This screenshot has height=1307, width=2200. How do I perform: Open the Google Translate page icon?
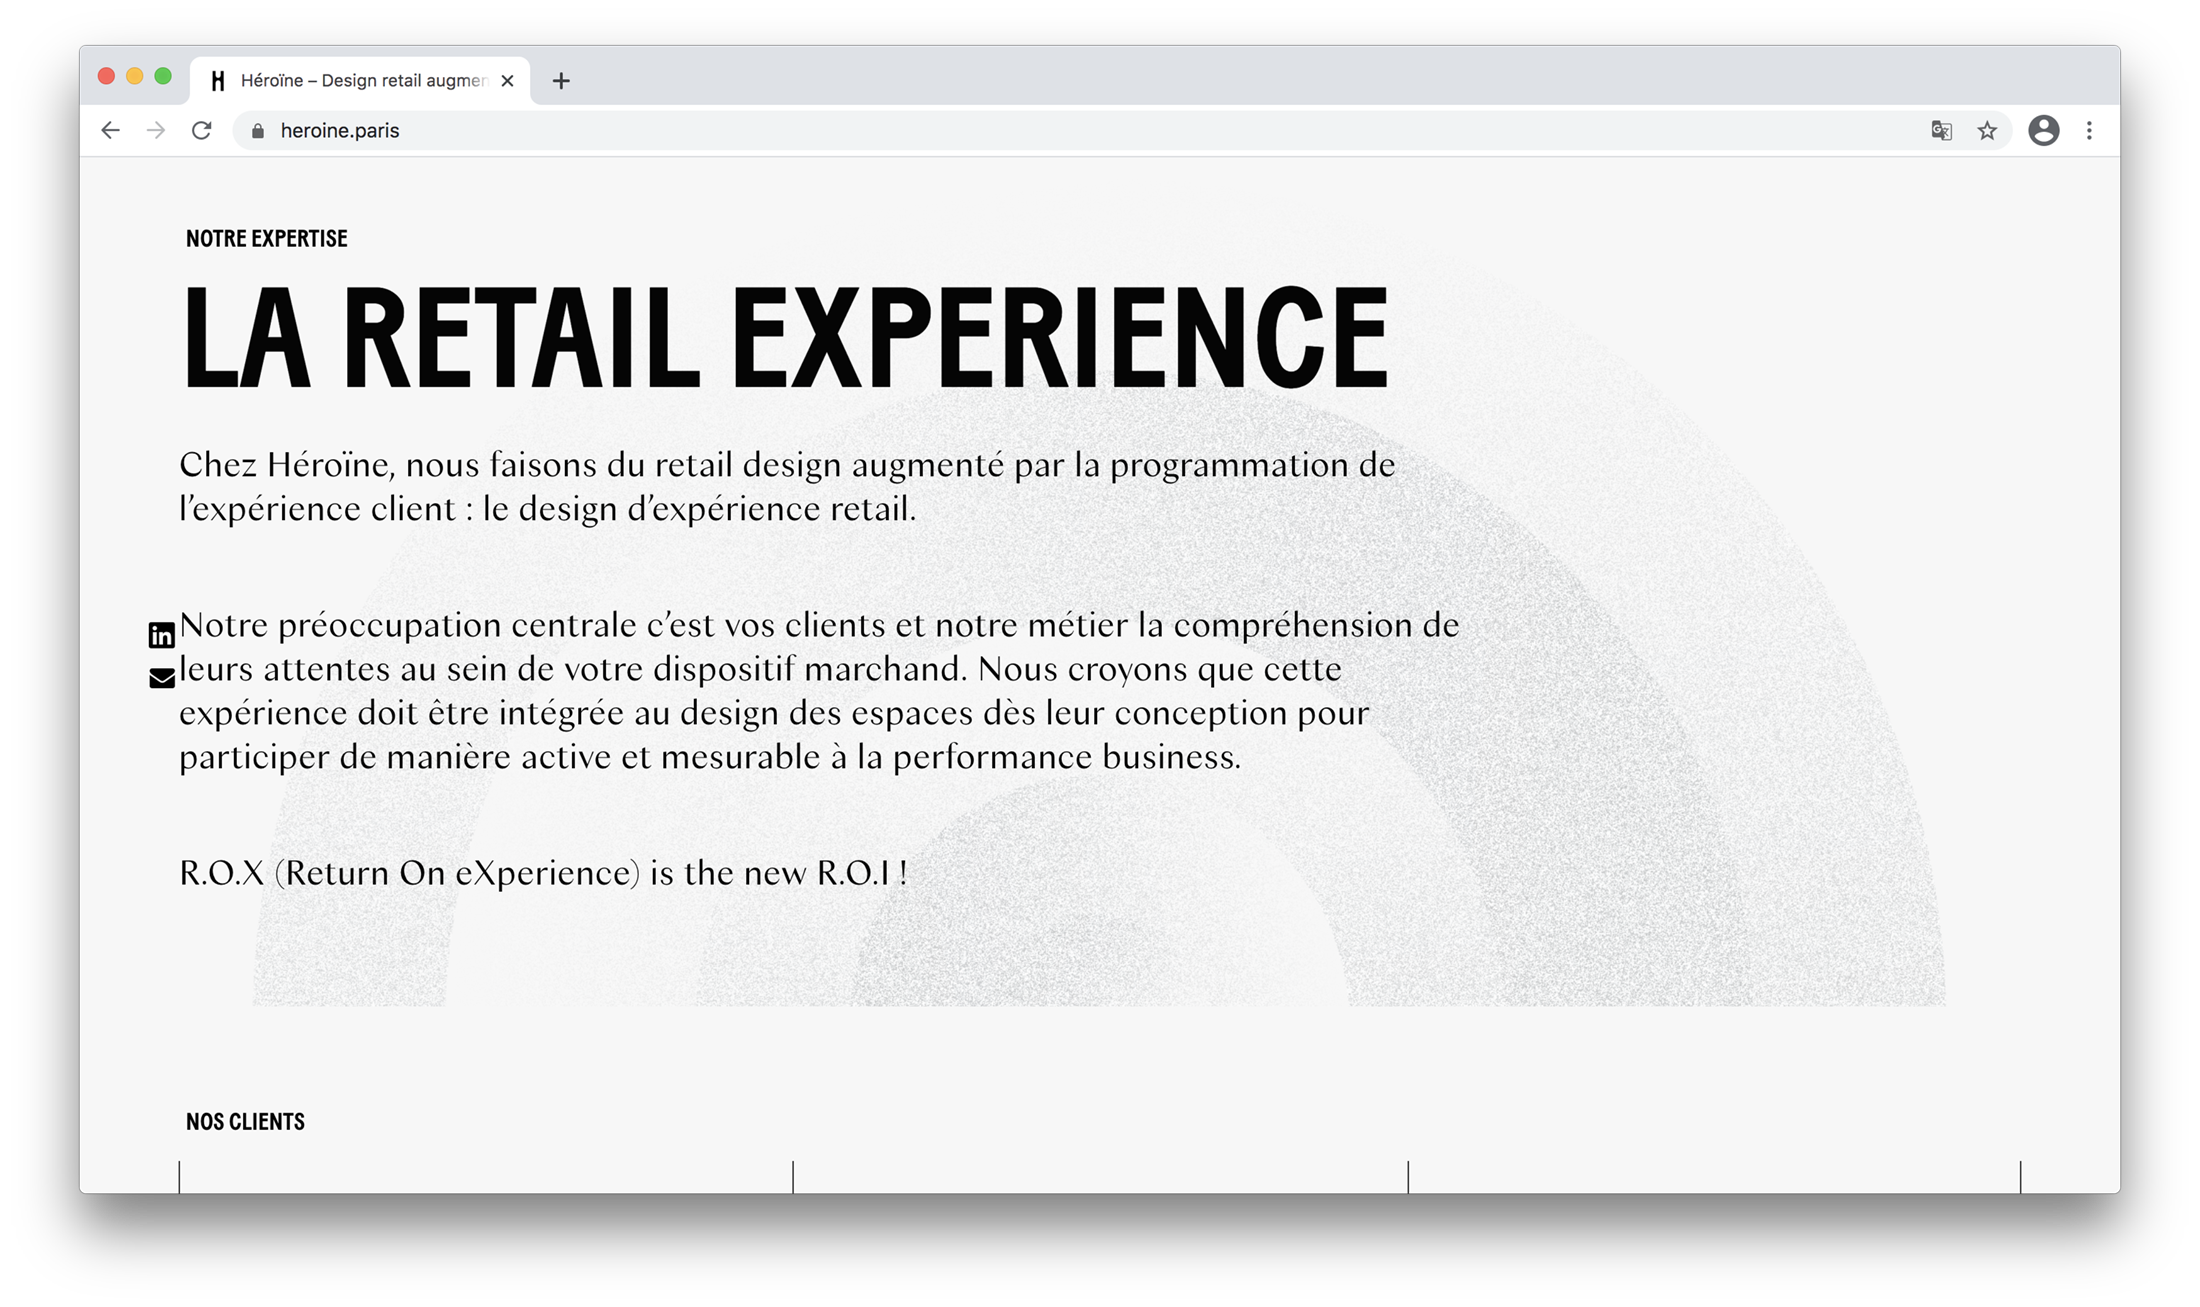(1941, 131)
